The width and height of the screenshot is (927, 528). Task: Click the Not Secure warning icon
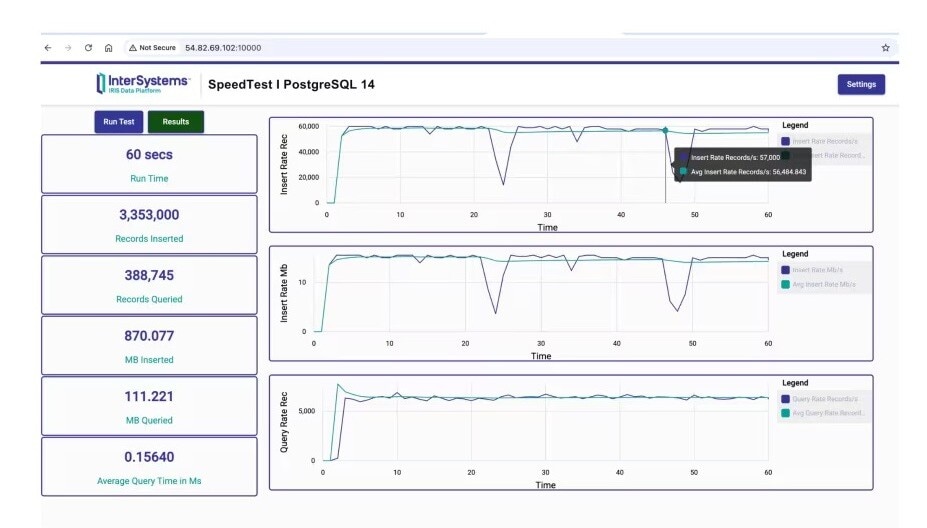point(132,48)
